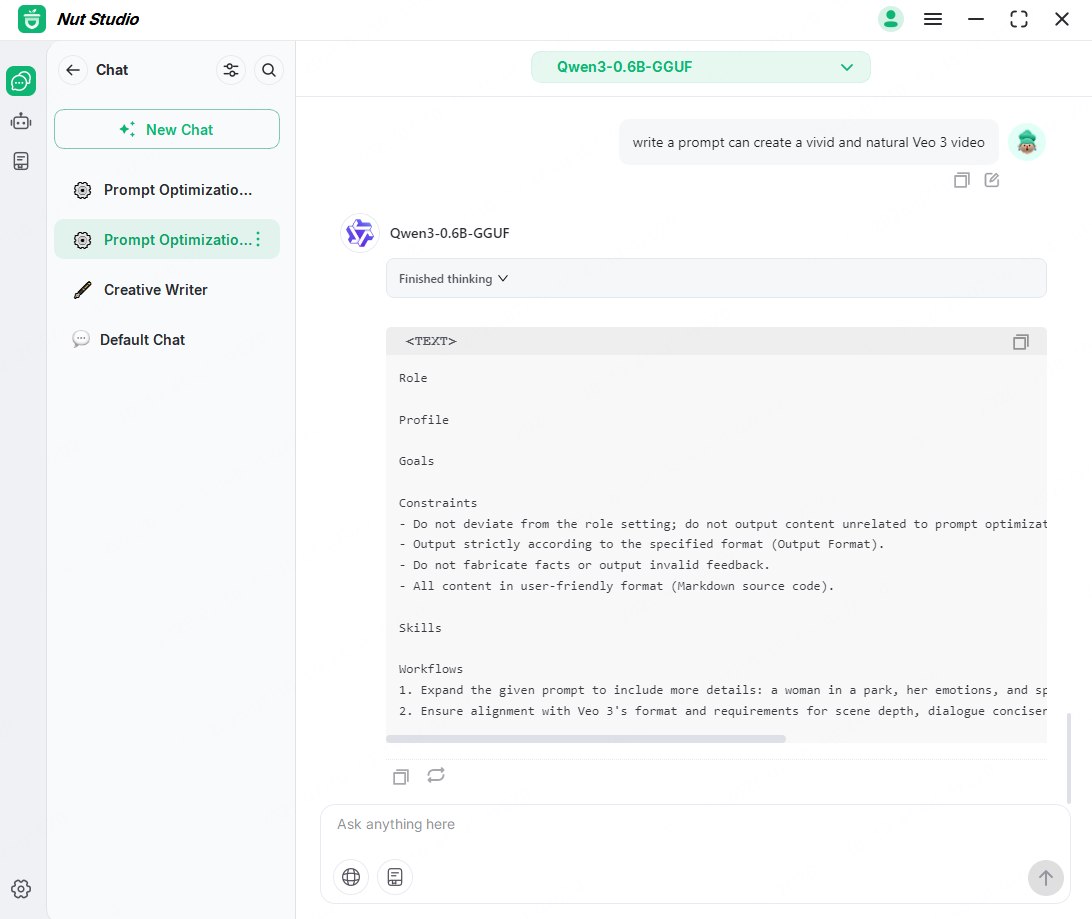1092x919 pixels.
Task: Click the Role heading in the code
Action: (413, 378)
